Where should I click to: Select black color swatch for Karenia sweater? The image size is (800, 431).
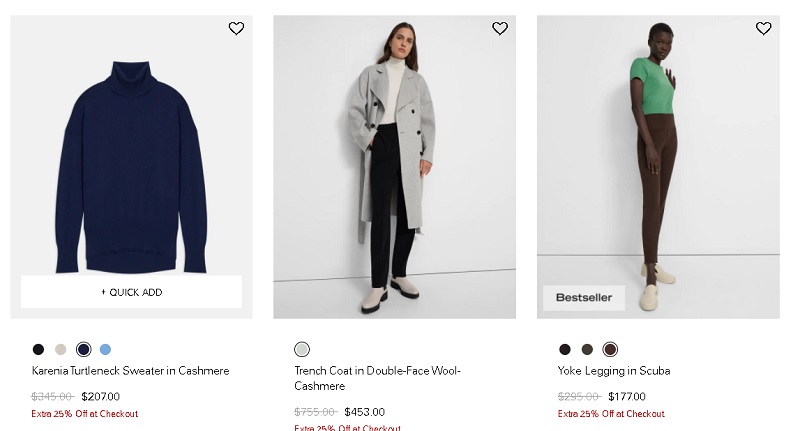point(38,349)
